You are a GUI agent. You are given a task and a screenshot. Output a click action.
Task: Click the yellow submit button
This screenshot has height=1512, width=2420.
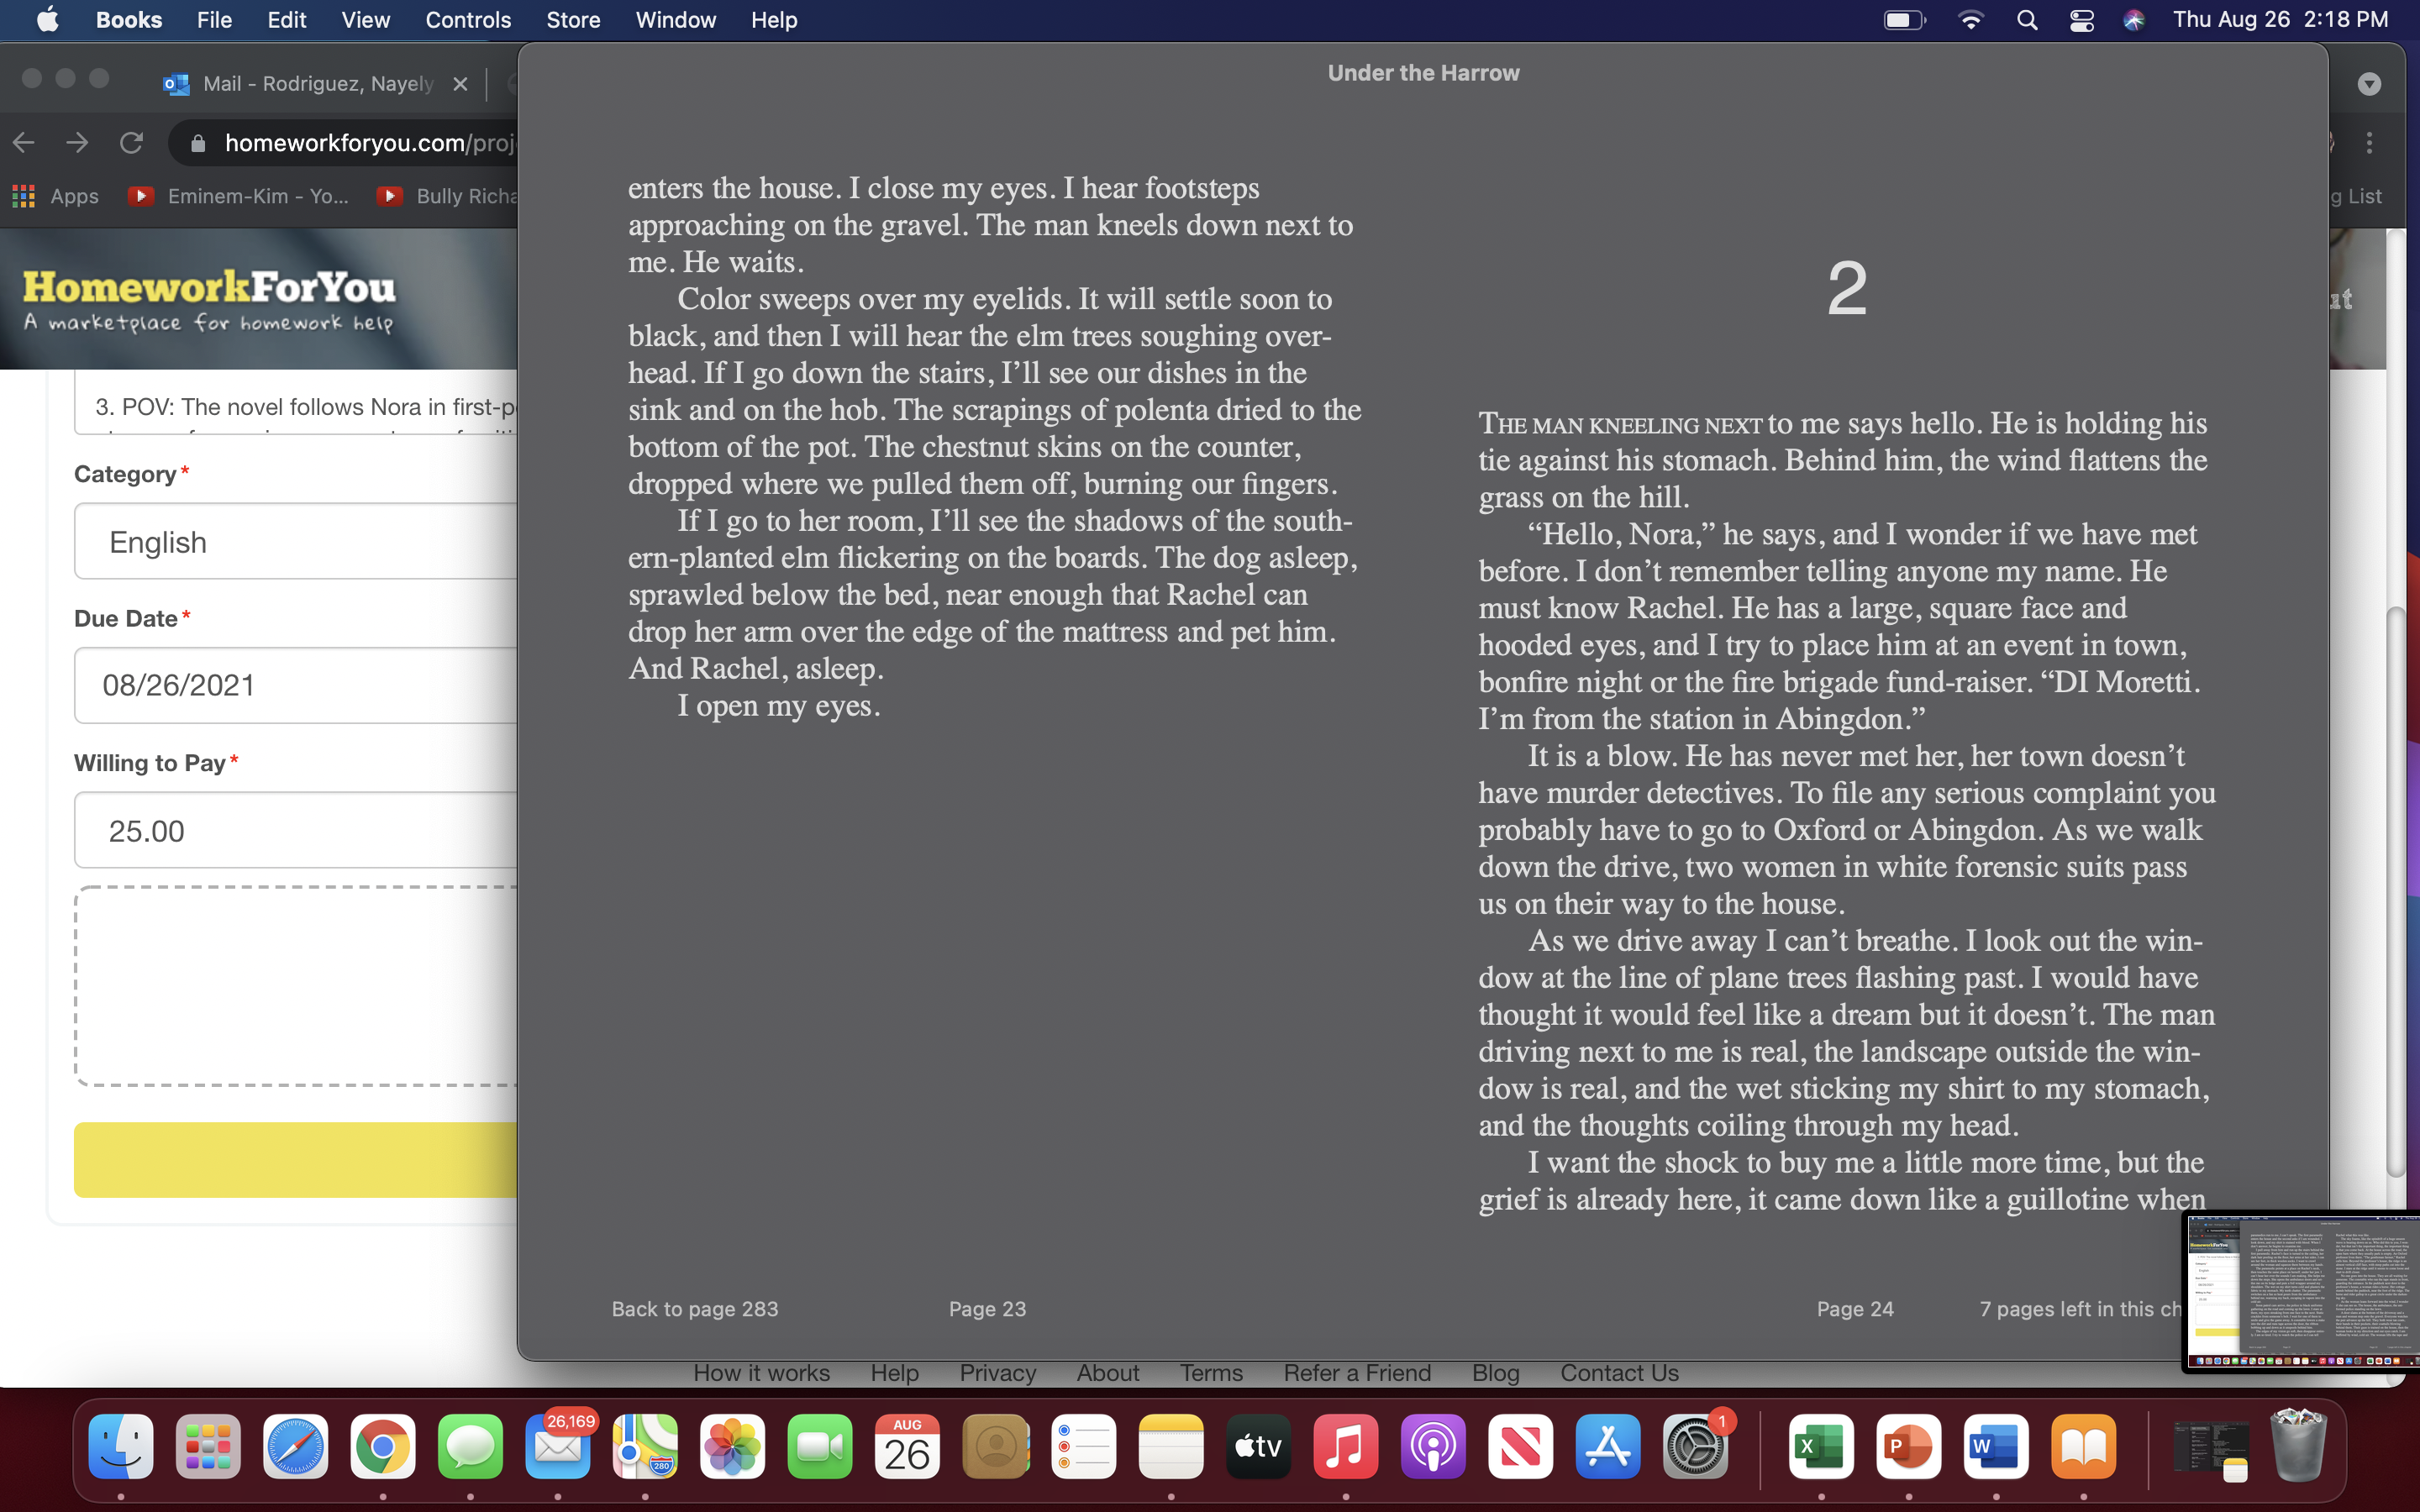tap(296, 1160)
